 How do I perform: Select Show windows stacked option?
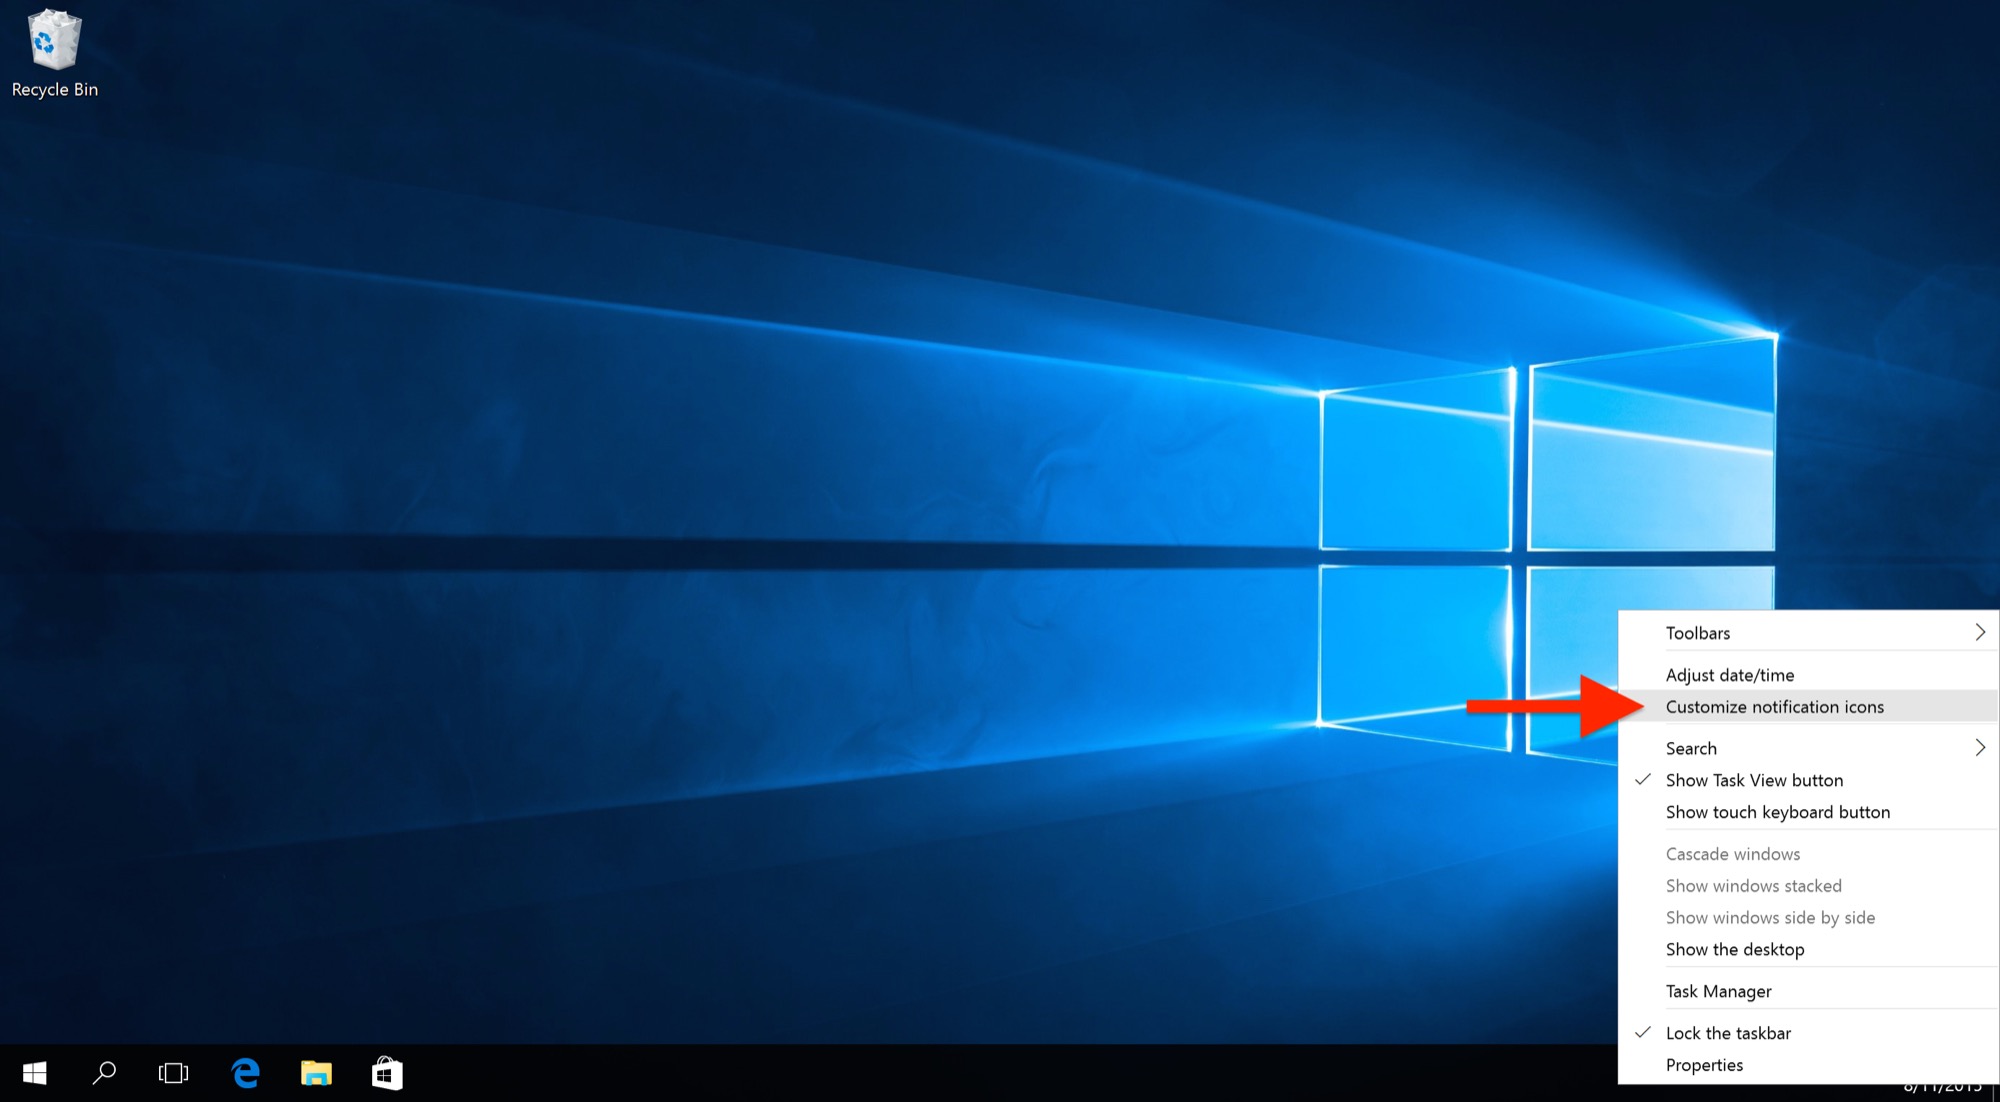(1752, 885)
